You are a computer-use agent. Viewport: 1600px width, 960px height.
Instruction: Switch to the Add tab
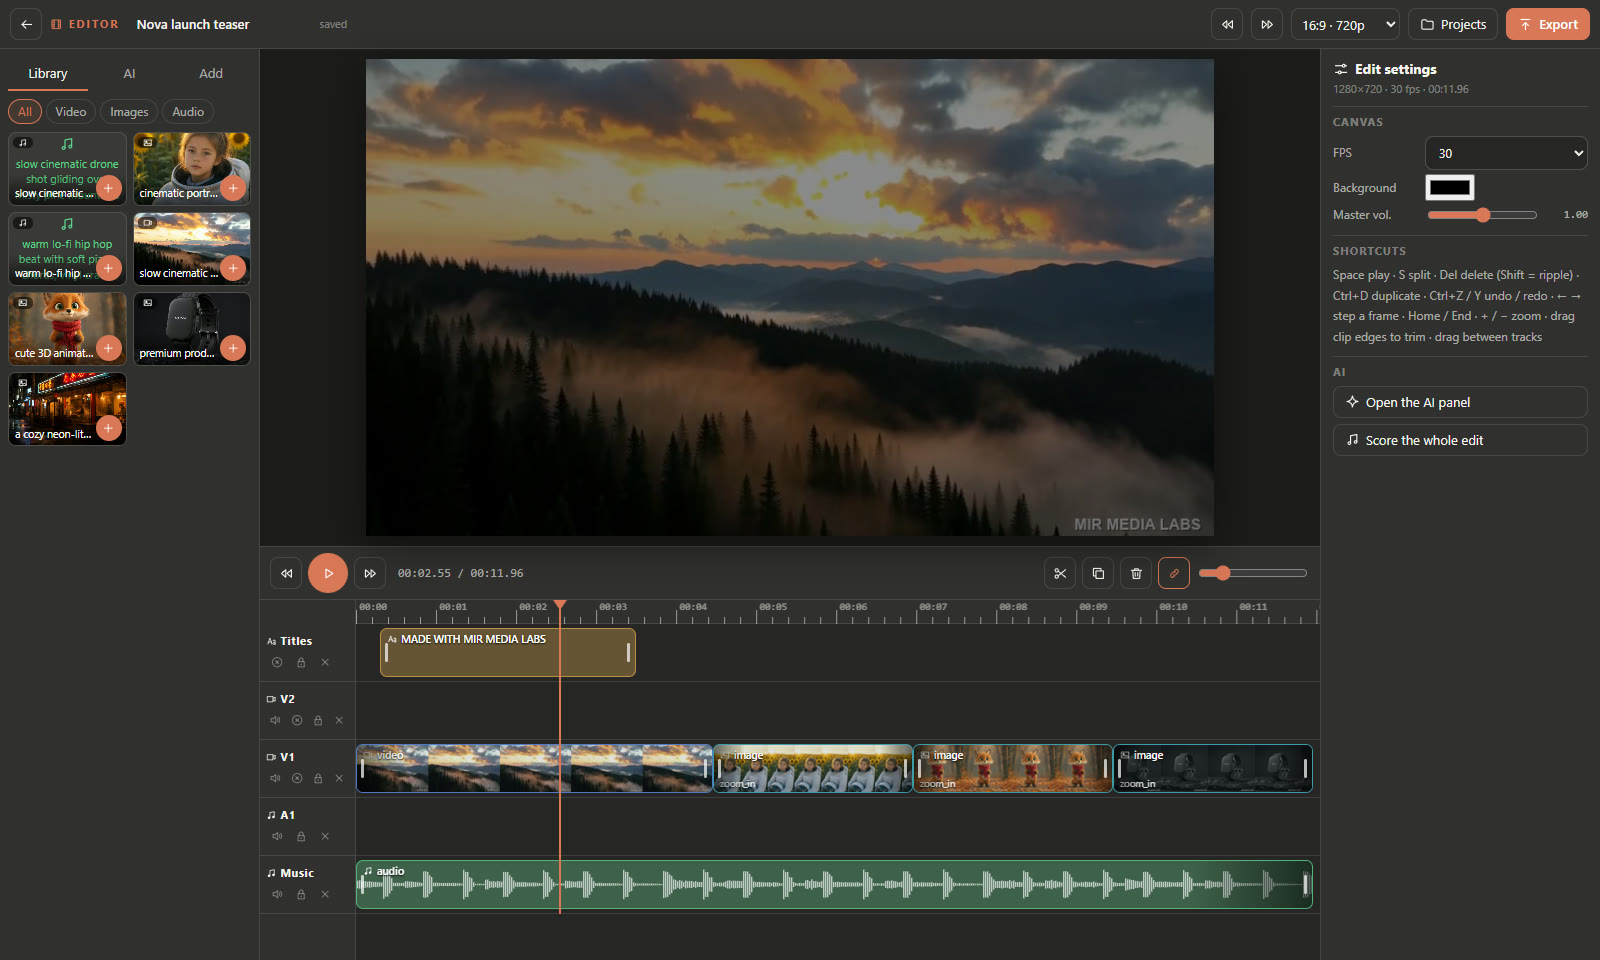[x=211, y=73]
